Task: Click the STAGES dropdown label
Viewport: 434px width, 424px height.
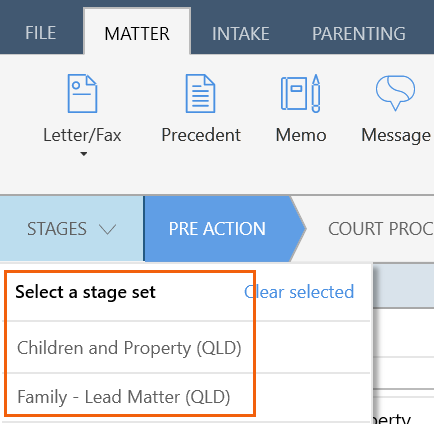Action: pos(57,229)
